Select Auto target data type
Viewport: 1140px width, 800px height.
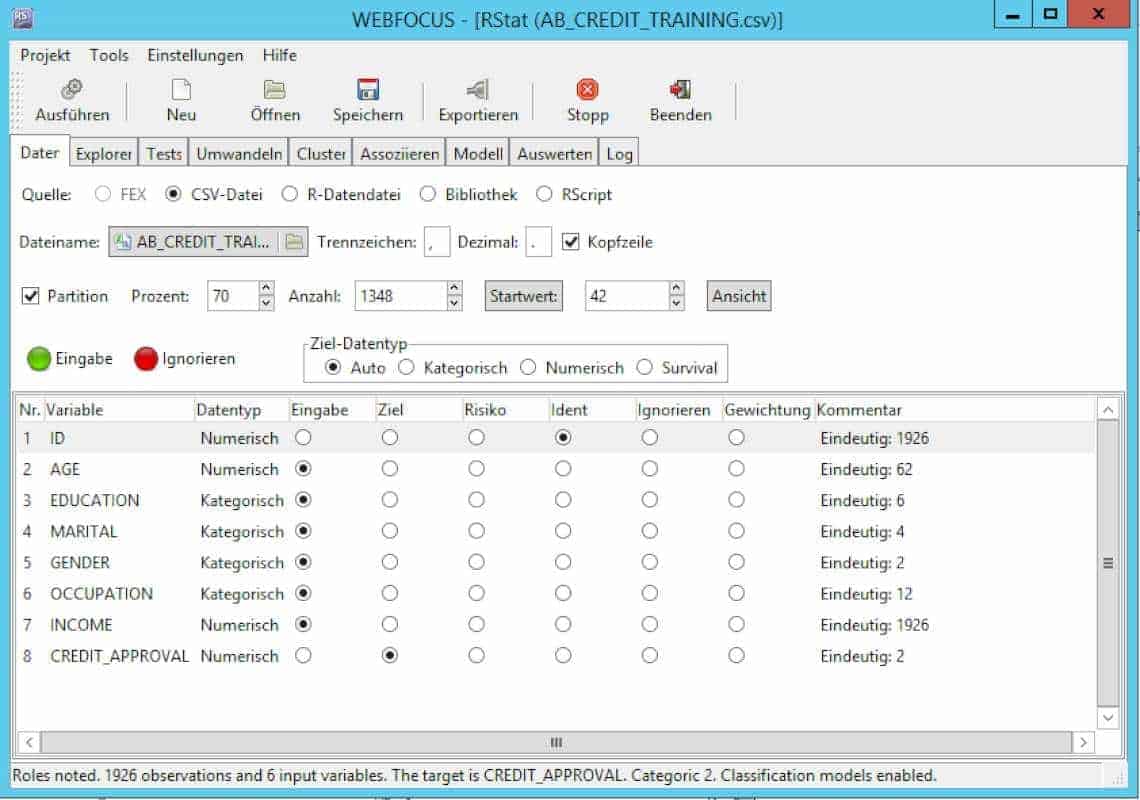coord(333,367)
